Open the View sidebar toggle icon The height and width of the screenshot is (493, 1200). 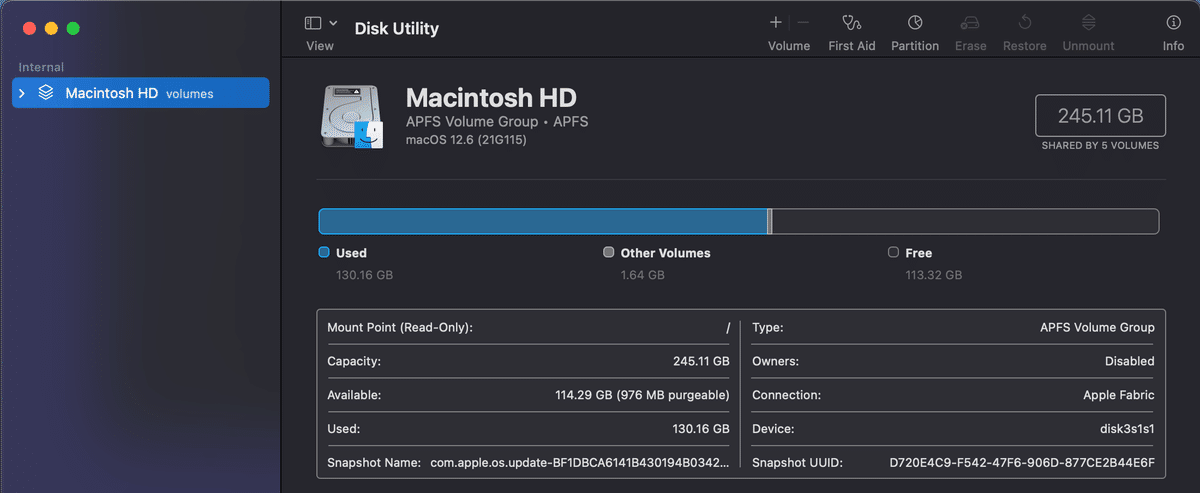(313, 23)
